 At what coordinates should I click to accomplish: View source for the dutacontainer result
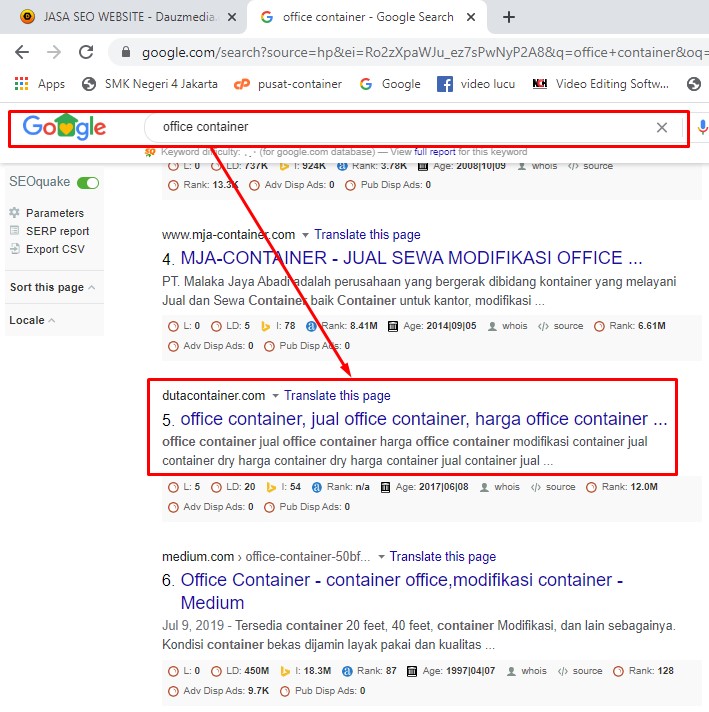pyautogui.click(x=553, y=487)
